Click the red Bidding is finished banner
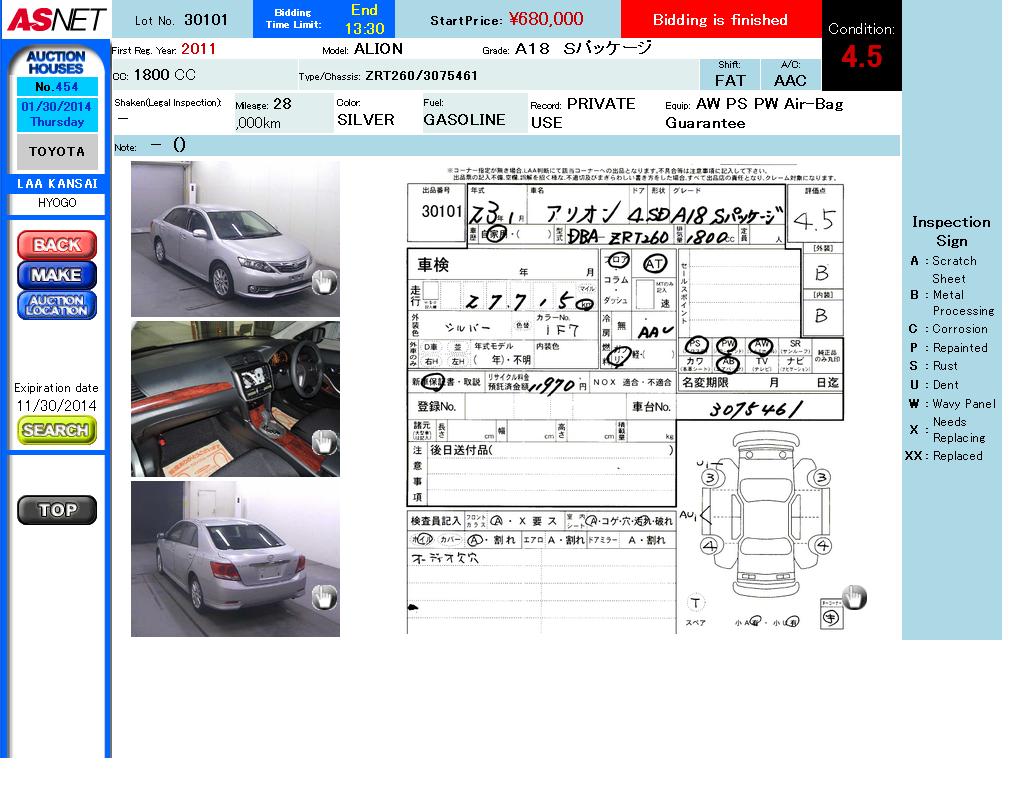The height and width of the screenshot is (802, 1010). [x=720, y=20]
